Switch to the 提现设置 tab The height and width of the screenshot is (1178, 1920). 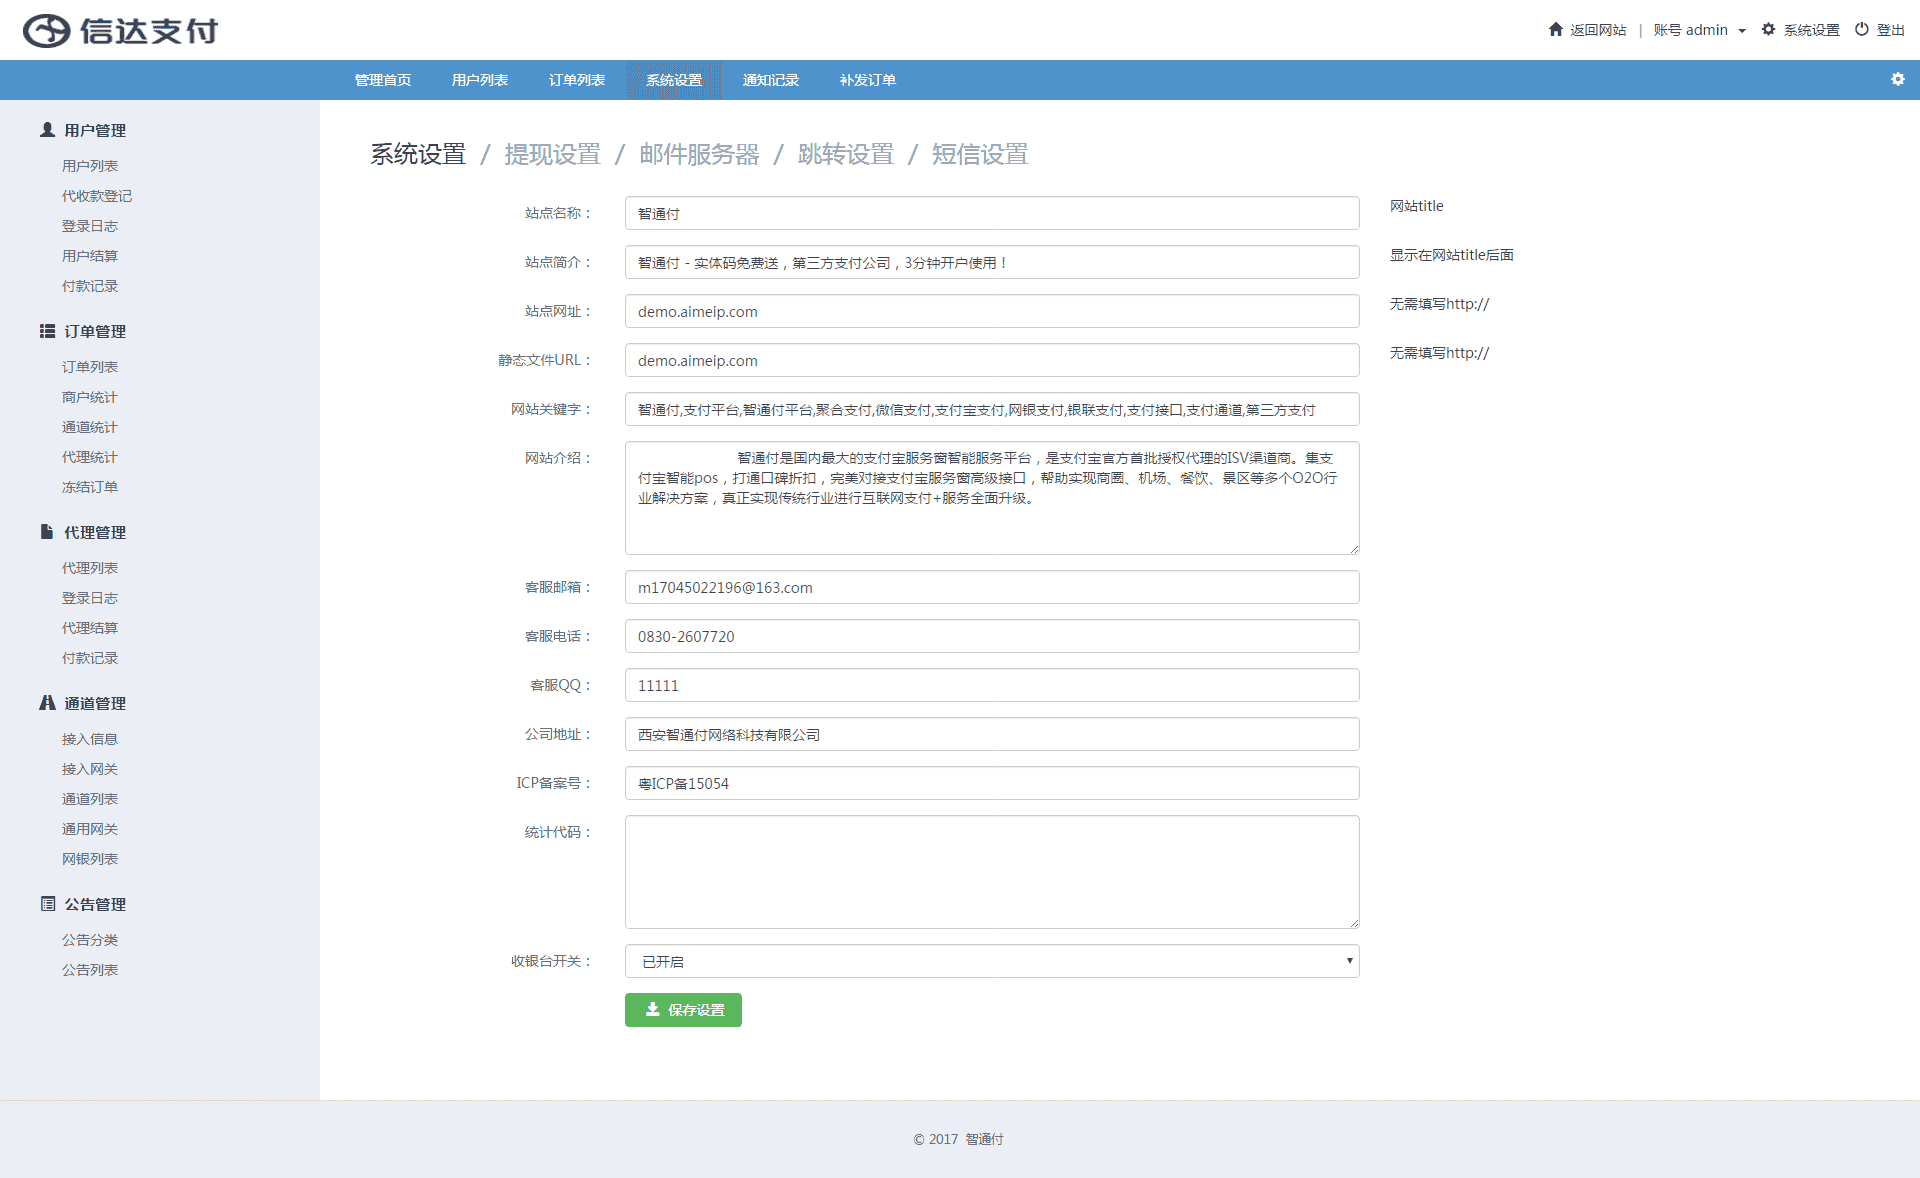coord(552,154)
